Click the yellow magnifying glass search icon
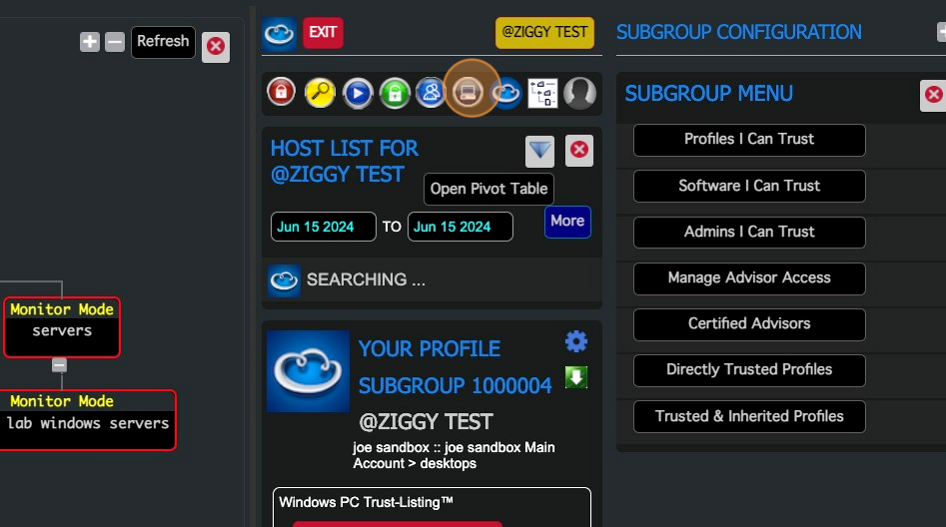The width and height of the screenshot is (946, 527). click(x=319, y=93)
